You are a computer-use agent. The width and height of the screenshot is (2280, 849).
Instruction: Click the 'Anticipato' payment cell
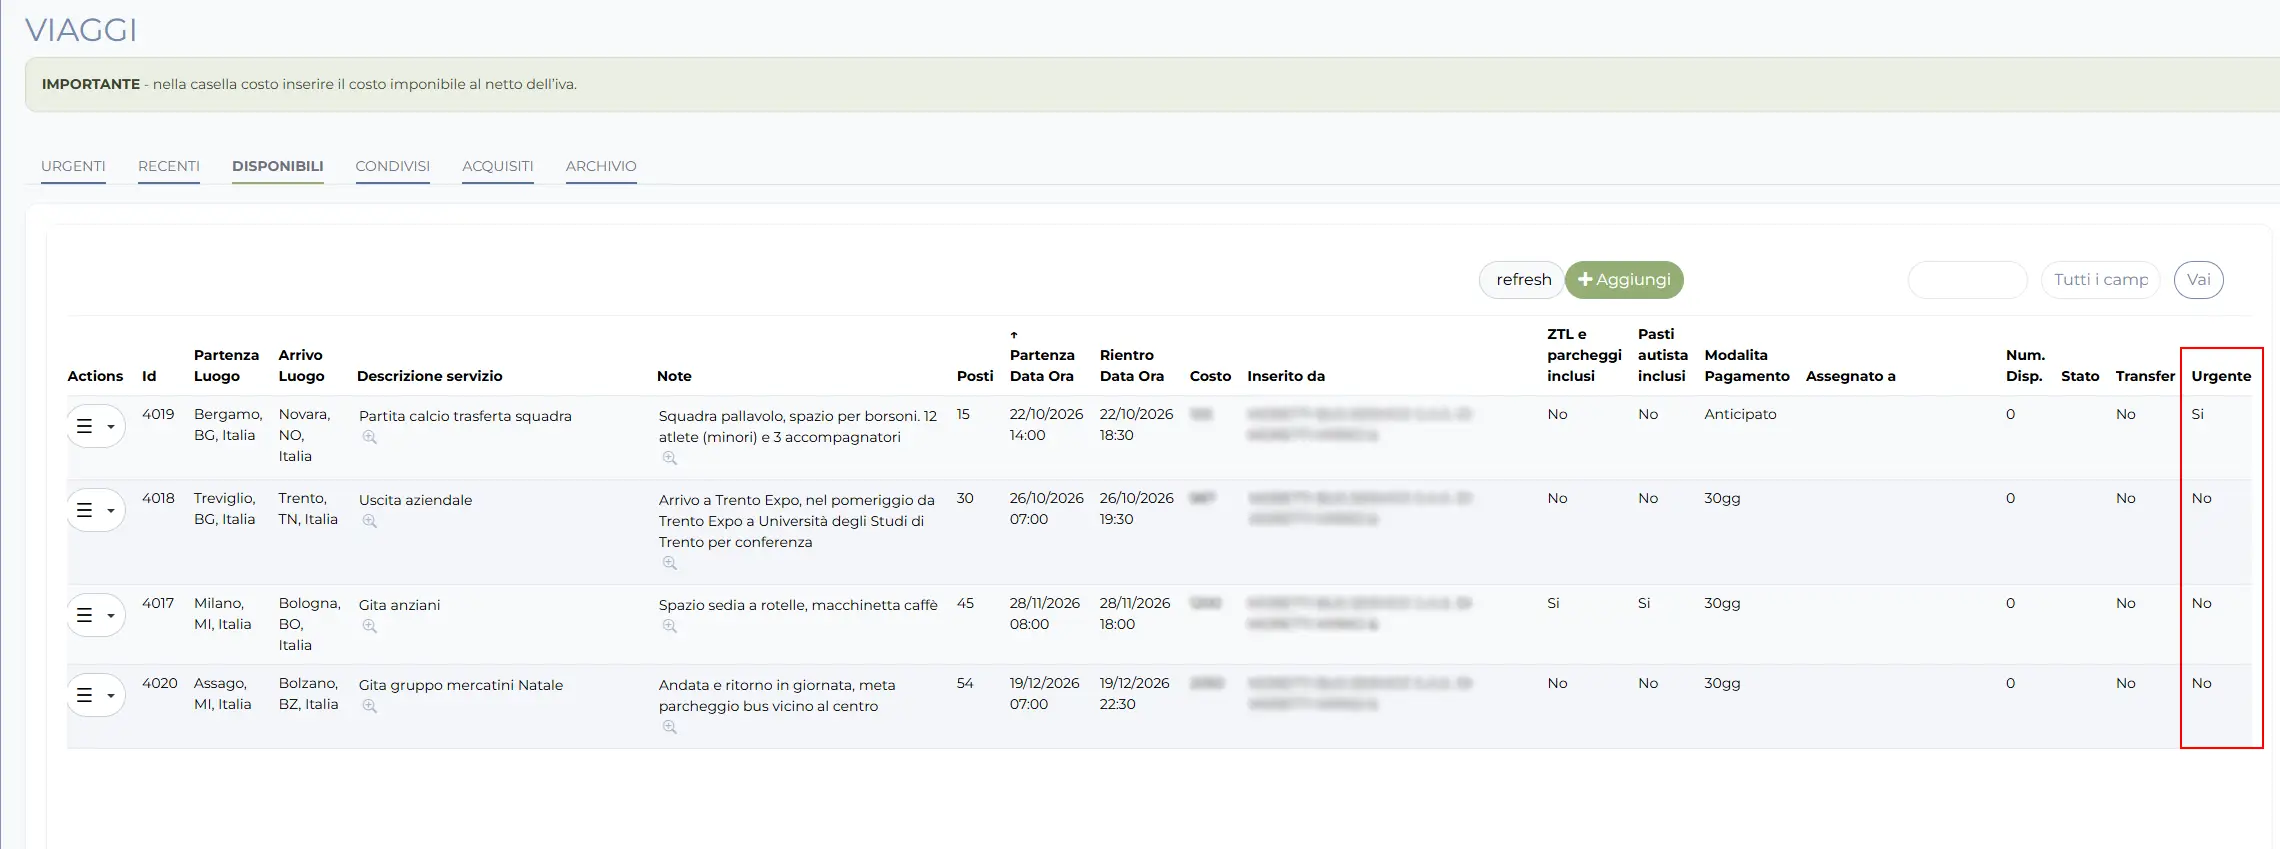point(1741,414)
